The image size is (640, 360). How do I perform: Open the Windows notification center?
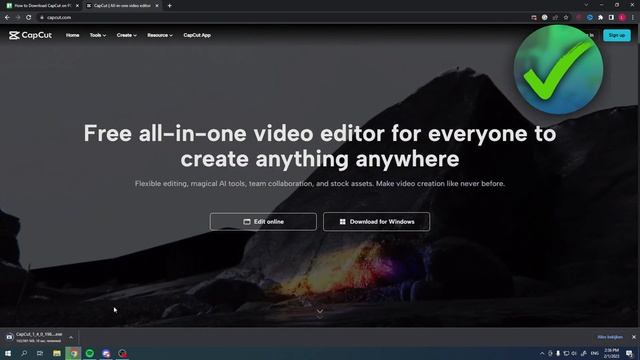(629, 353)
